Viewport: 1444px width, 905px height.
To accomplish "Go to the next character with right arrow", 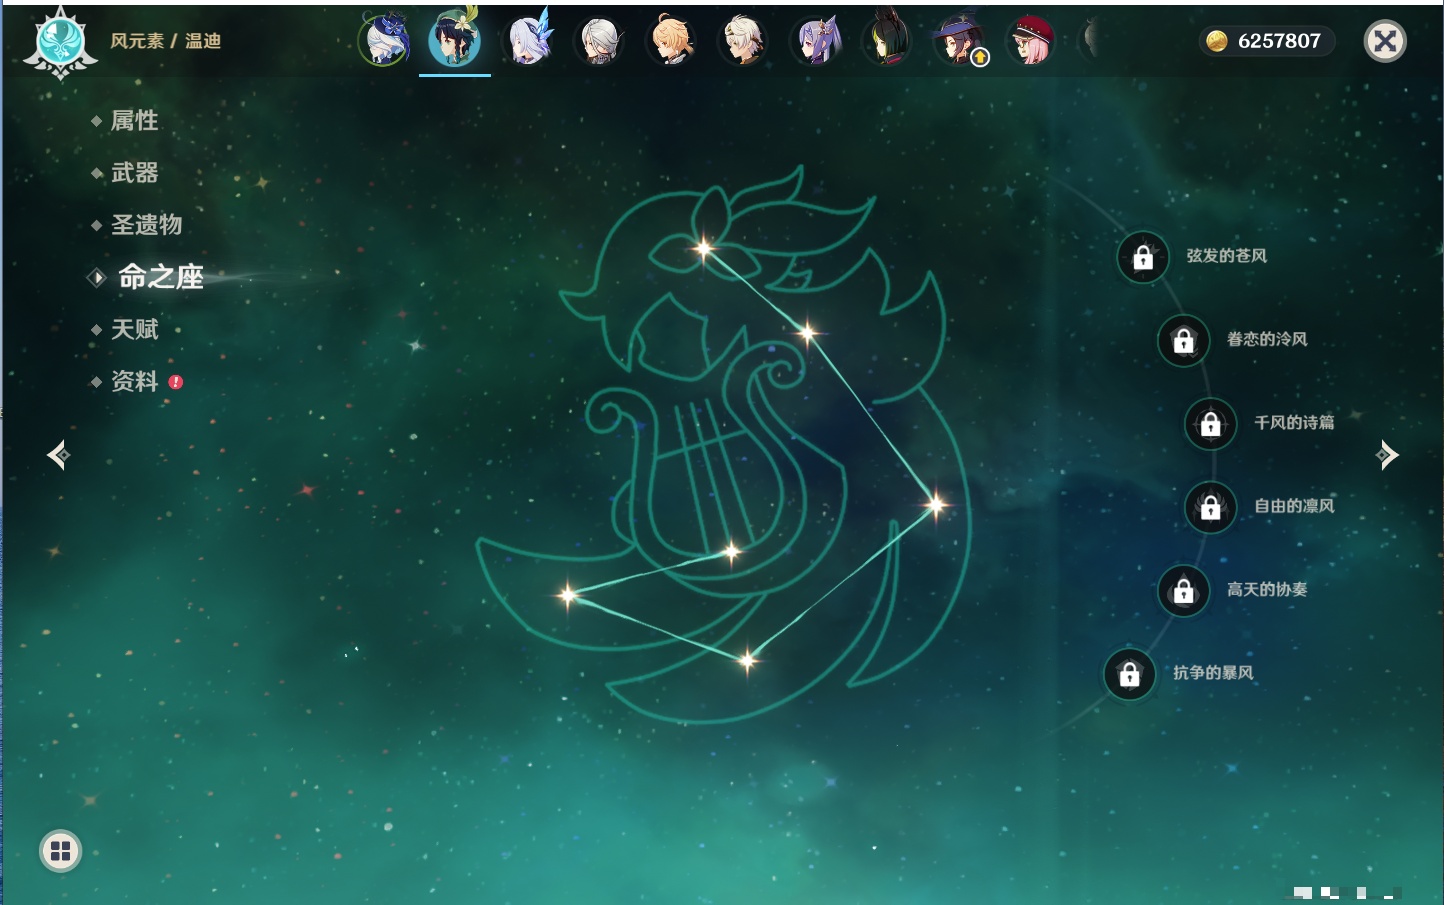I will [1387, 455].
